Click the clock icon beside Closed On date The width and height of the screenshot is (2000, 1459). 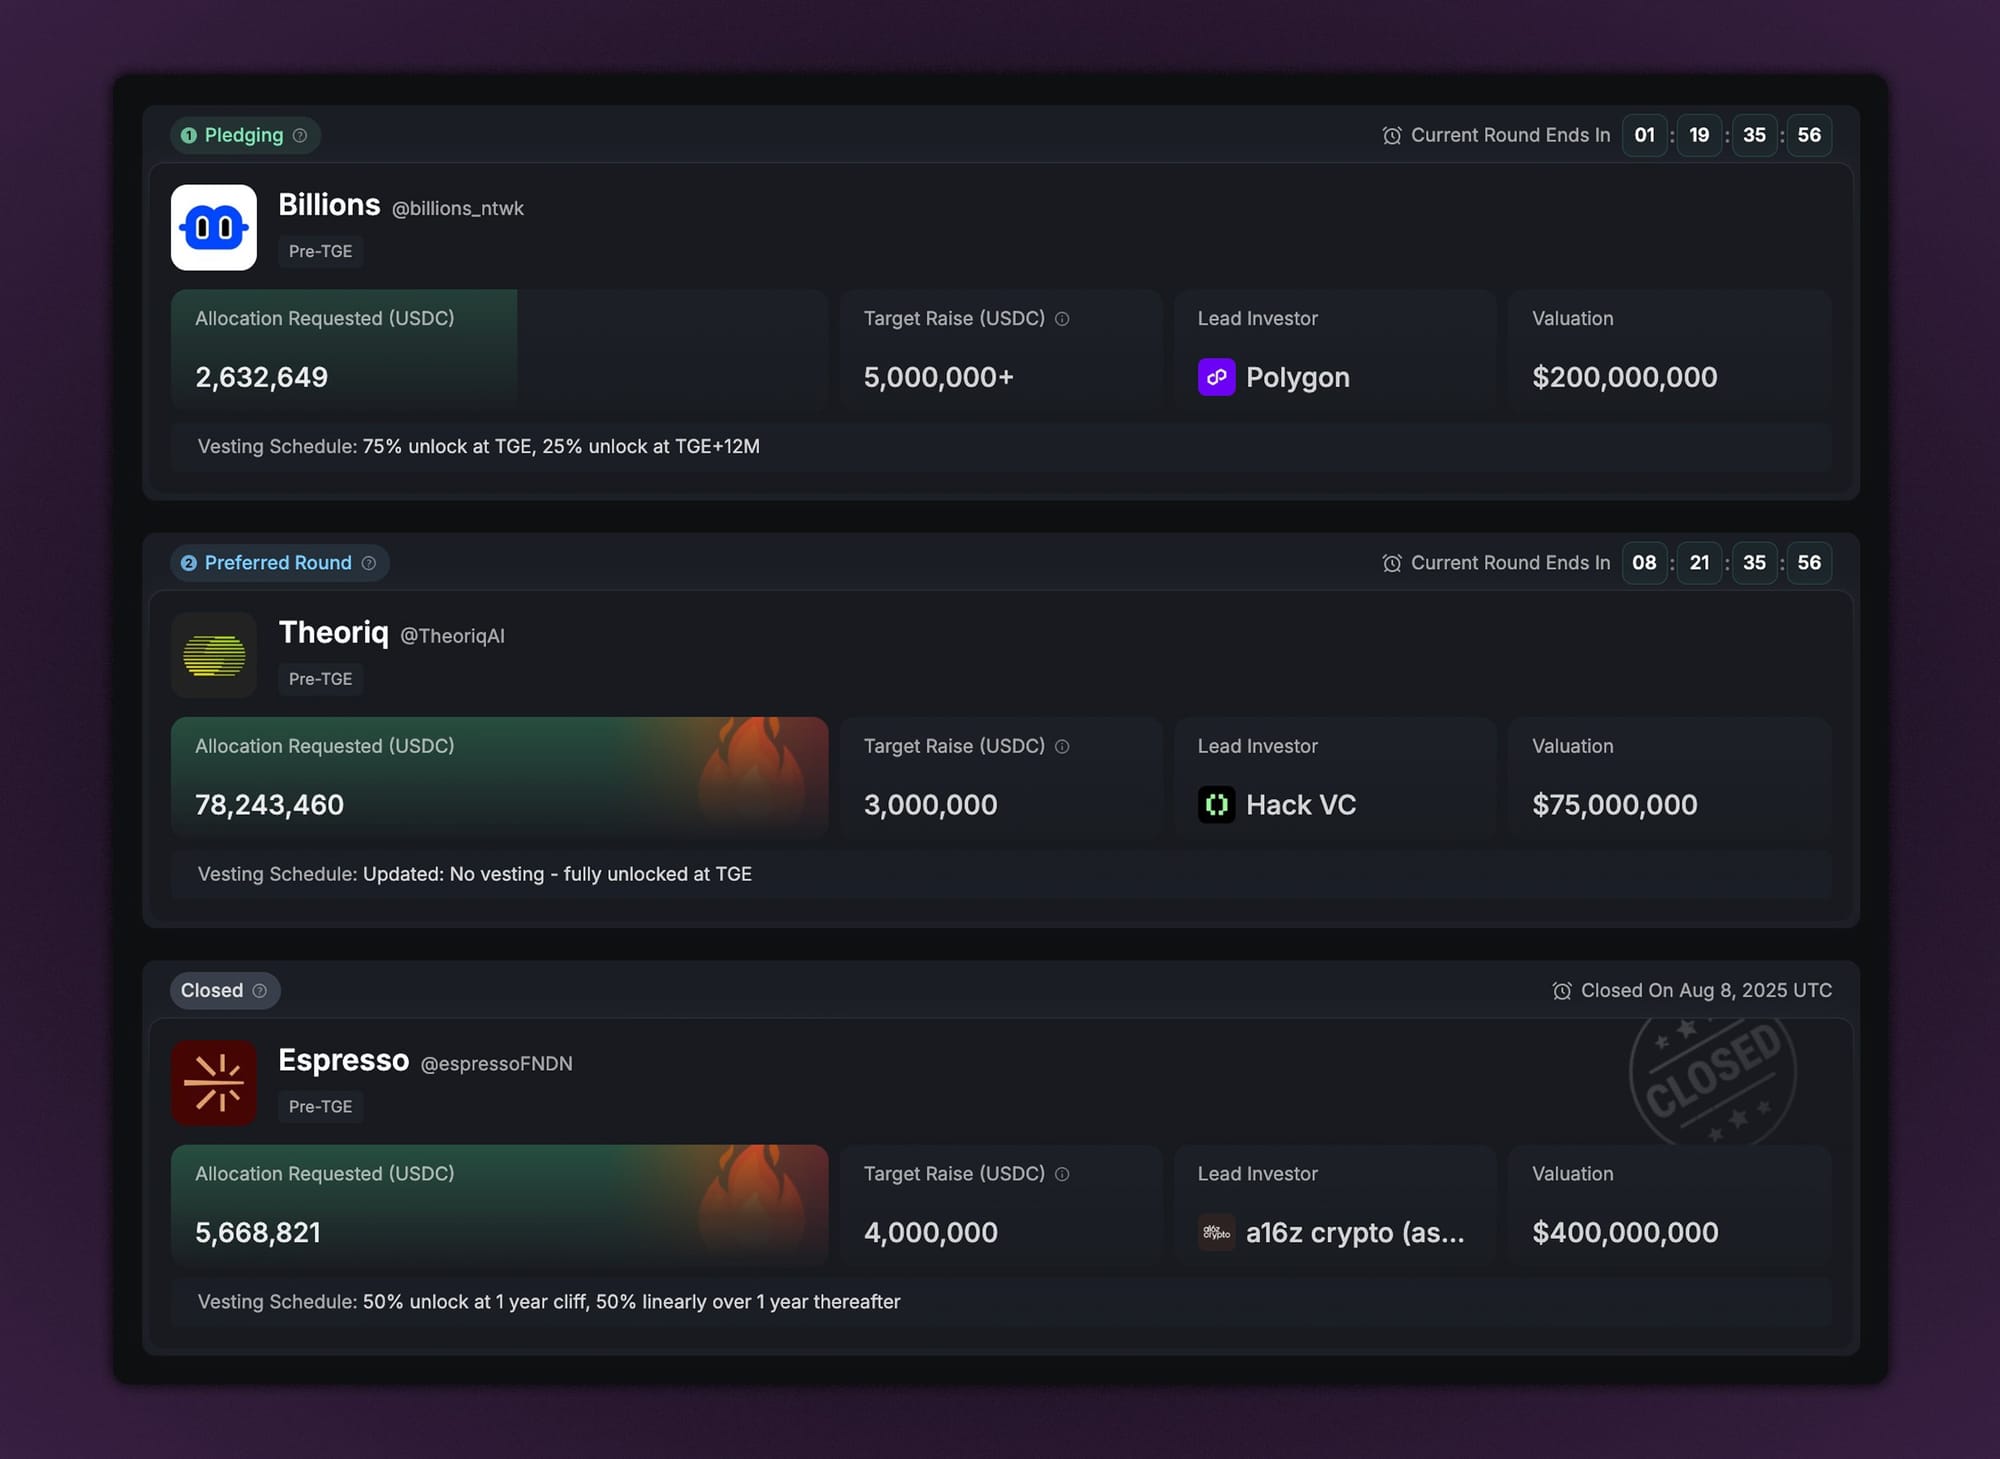(1562, 990)
